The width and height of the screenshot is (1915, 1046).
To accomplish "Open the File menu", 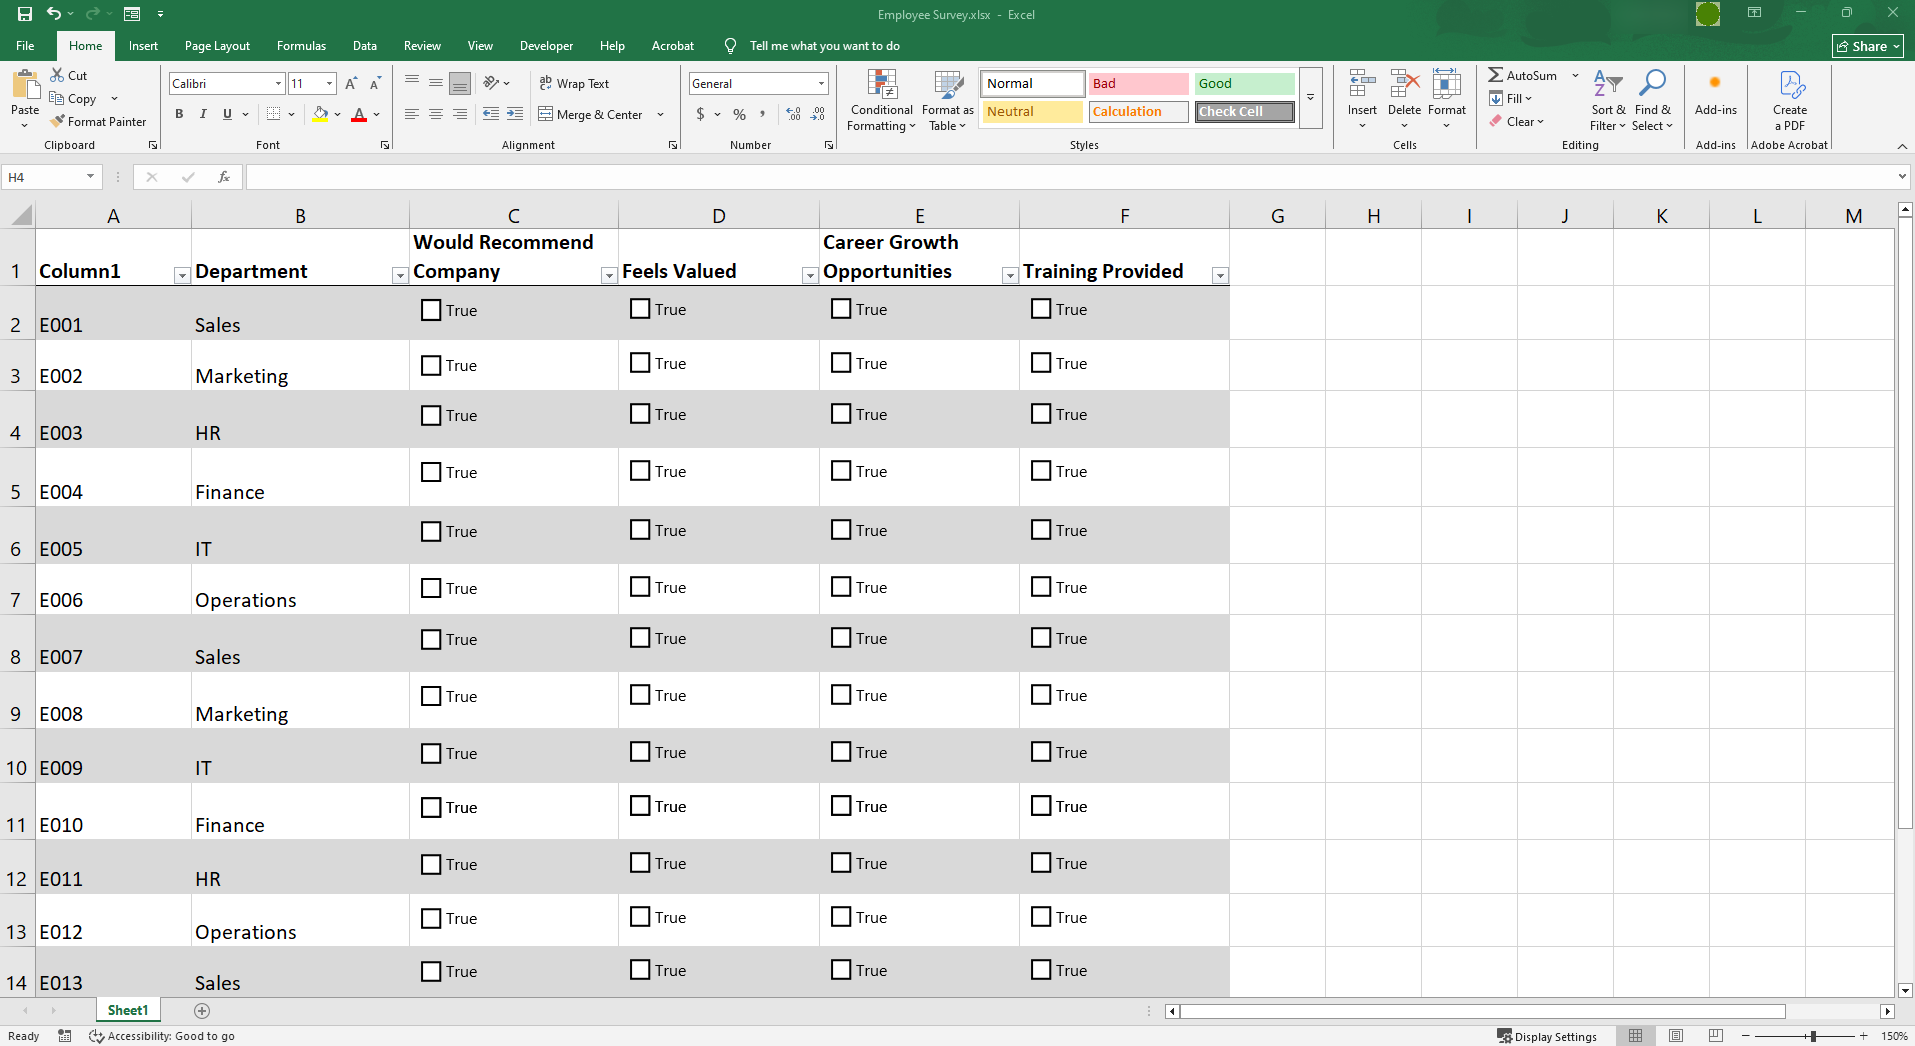I will pyautogui.click(x=26, y=46).
